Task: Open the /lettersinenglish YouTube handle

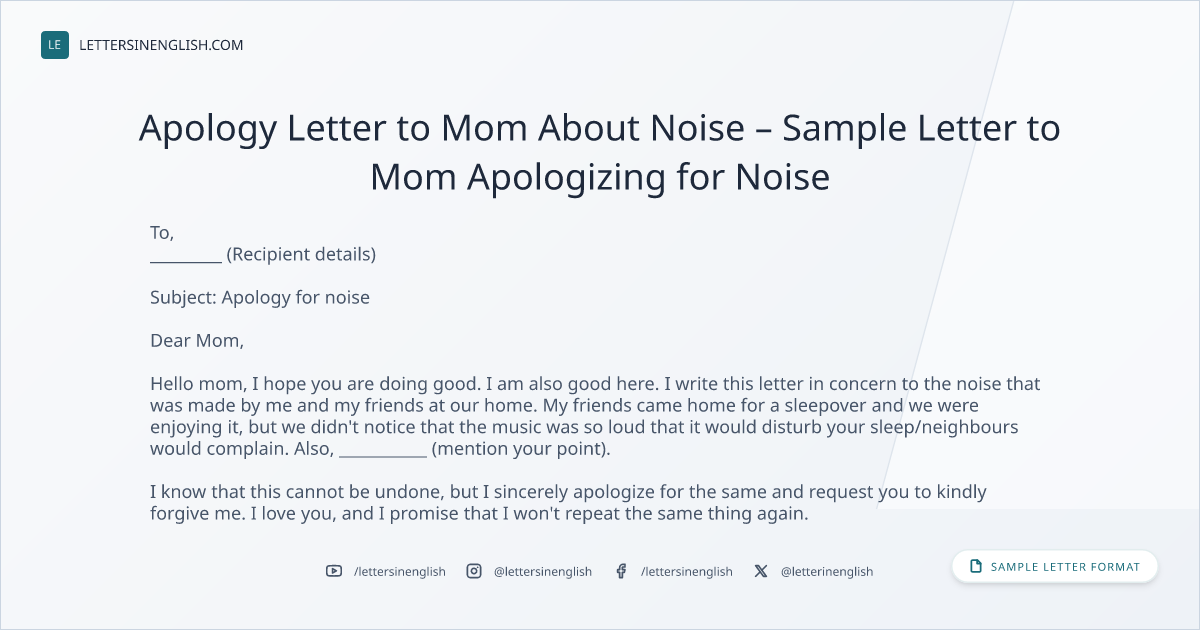Action: (400, 571)
